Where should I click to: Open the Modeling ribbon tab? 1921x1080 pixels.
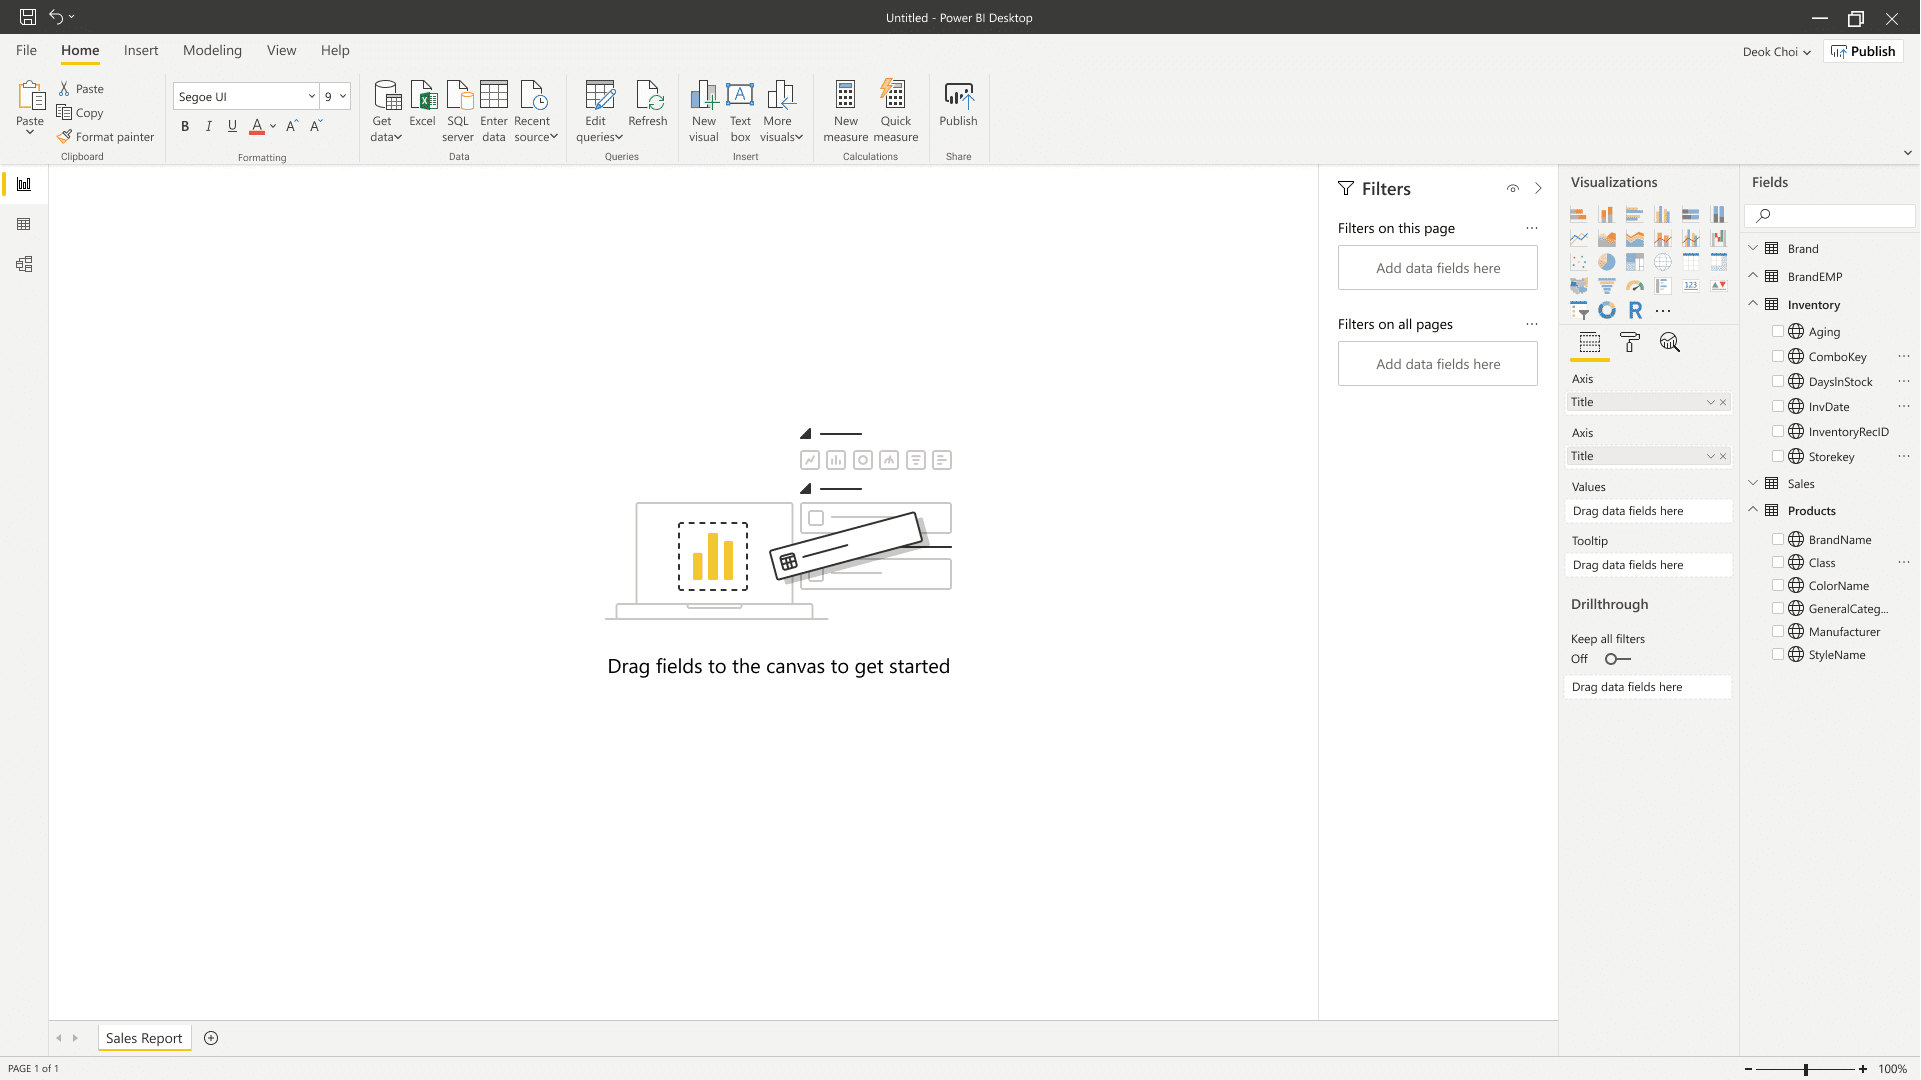click(x=212, y=50)
